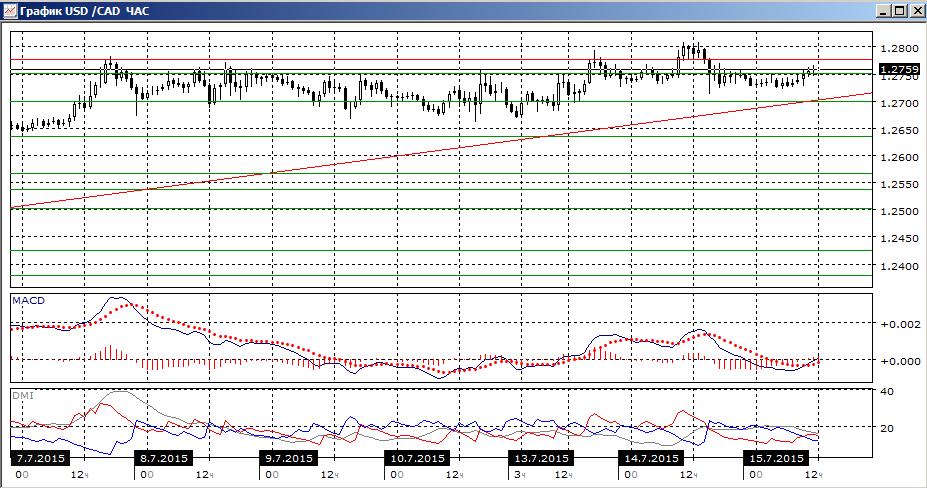
Task: Click the 1.2400 price axis label
Action: click(x=899, y=266)
